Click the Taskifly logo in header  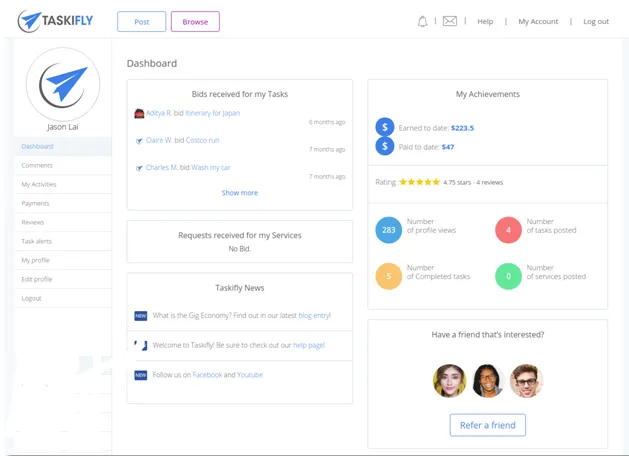tap(55, 21)
